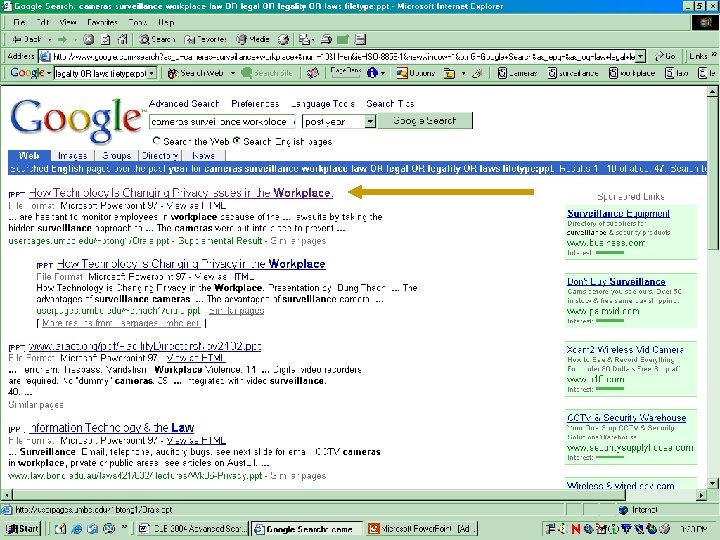Open the History toolbar icon
This screenshot has height=540, width=720.
(283, 39)
